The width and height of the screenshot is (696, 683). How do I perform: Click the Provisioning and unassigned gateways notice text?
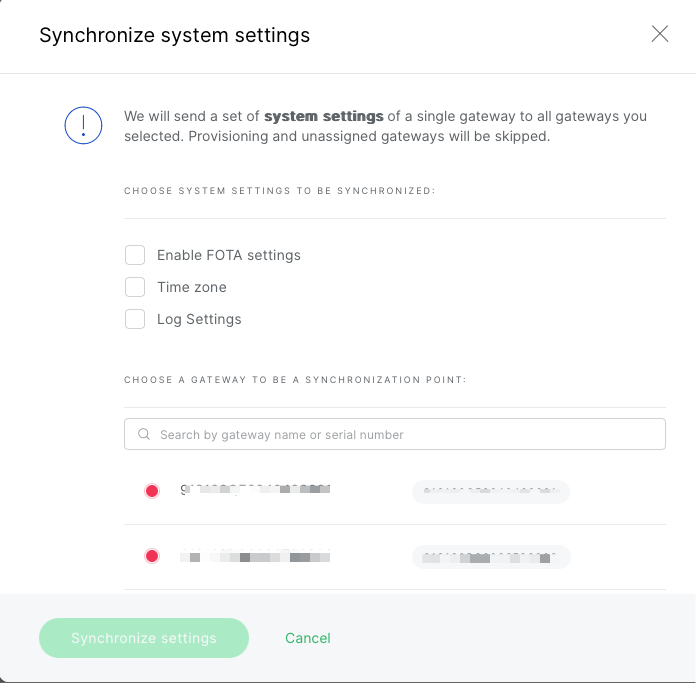(369, 136)
